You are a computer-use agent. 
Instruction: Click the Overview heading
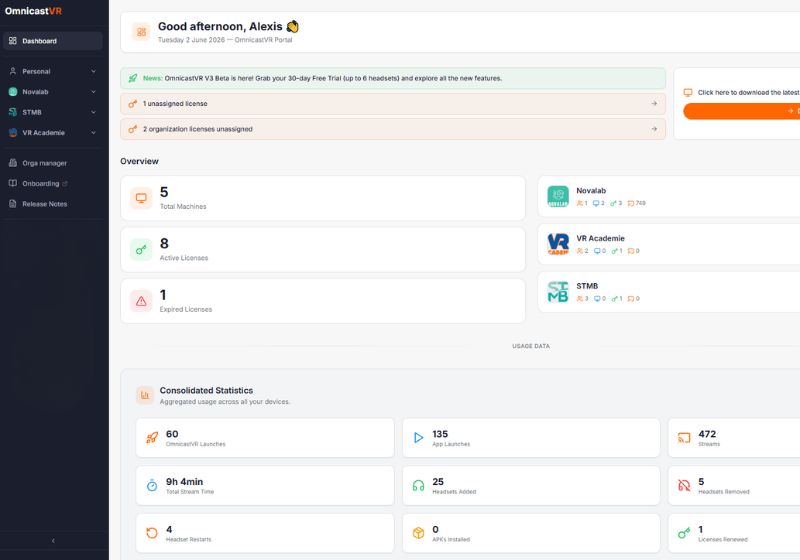(x=139, y=161)
